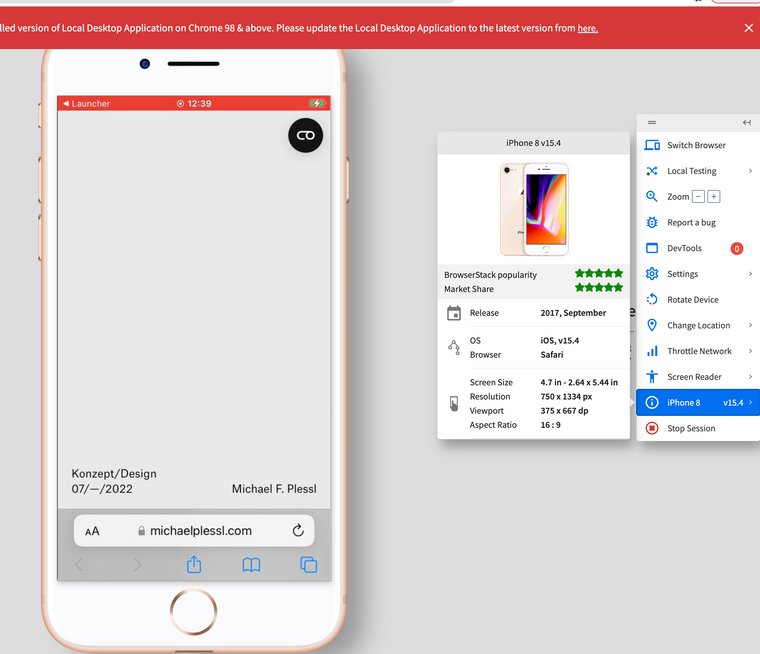This screenshot has height=654, width=760.
Task: Tap the AA reader text-size button
Action: tap(92, 532)
